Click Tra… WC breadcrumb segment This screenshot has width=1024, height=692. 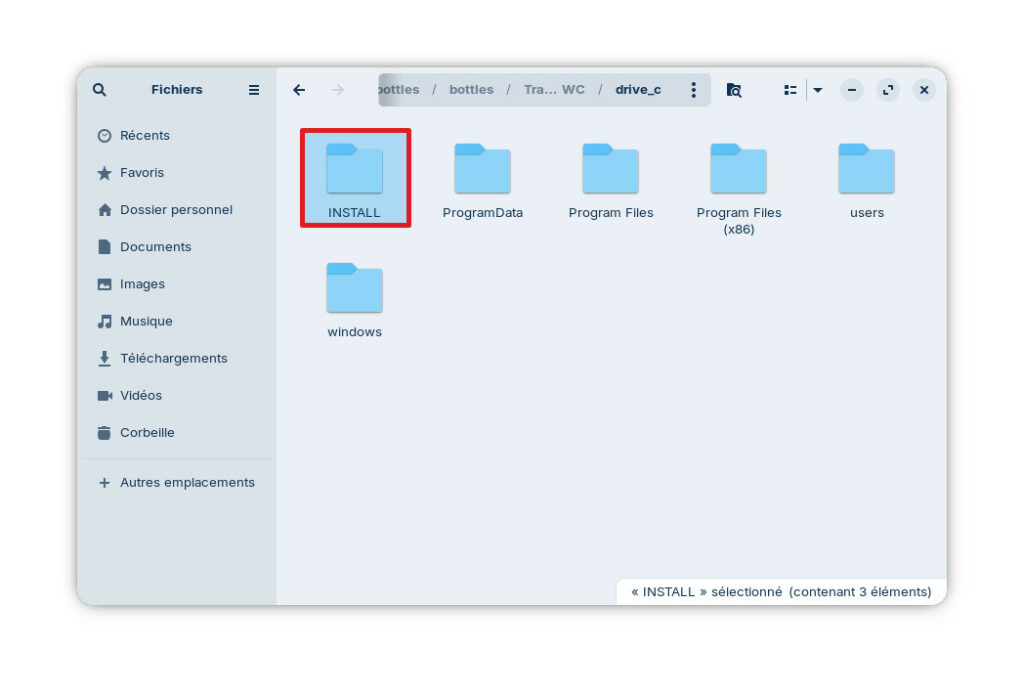tap(554, 90)
